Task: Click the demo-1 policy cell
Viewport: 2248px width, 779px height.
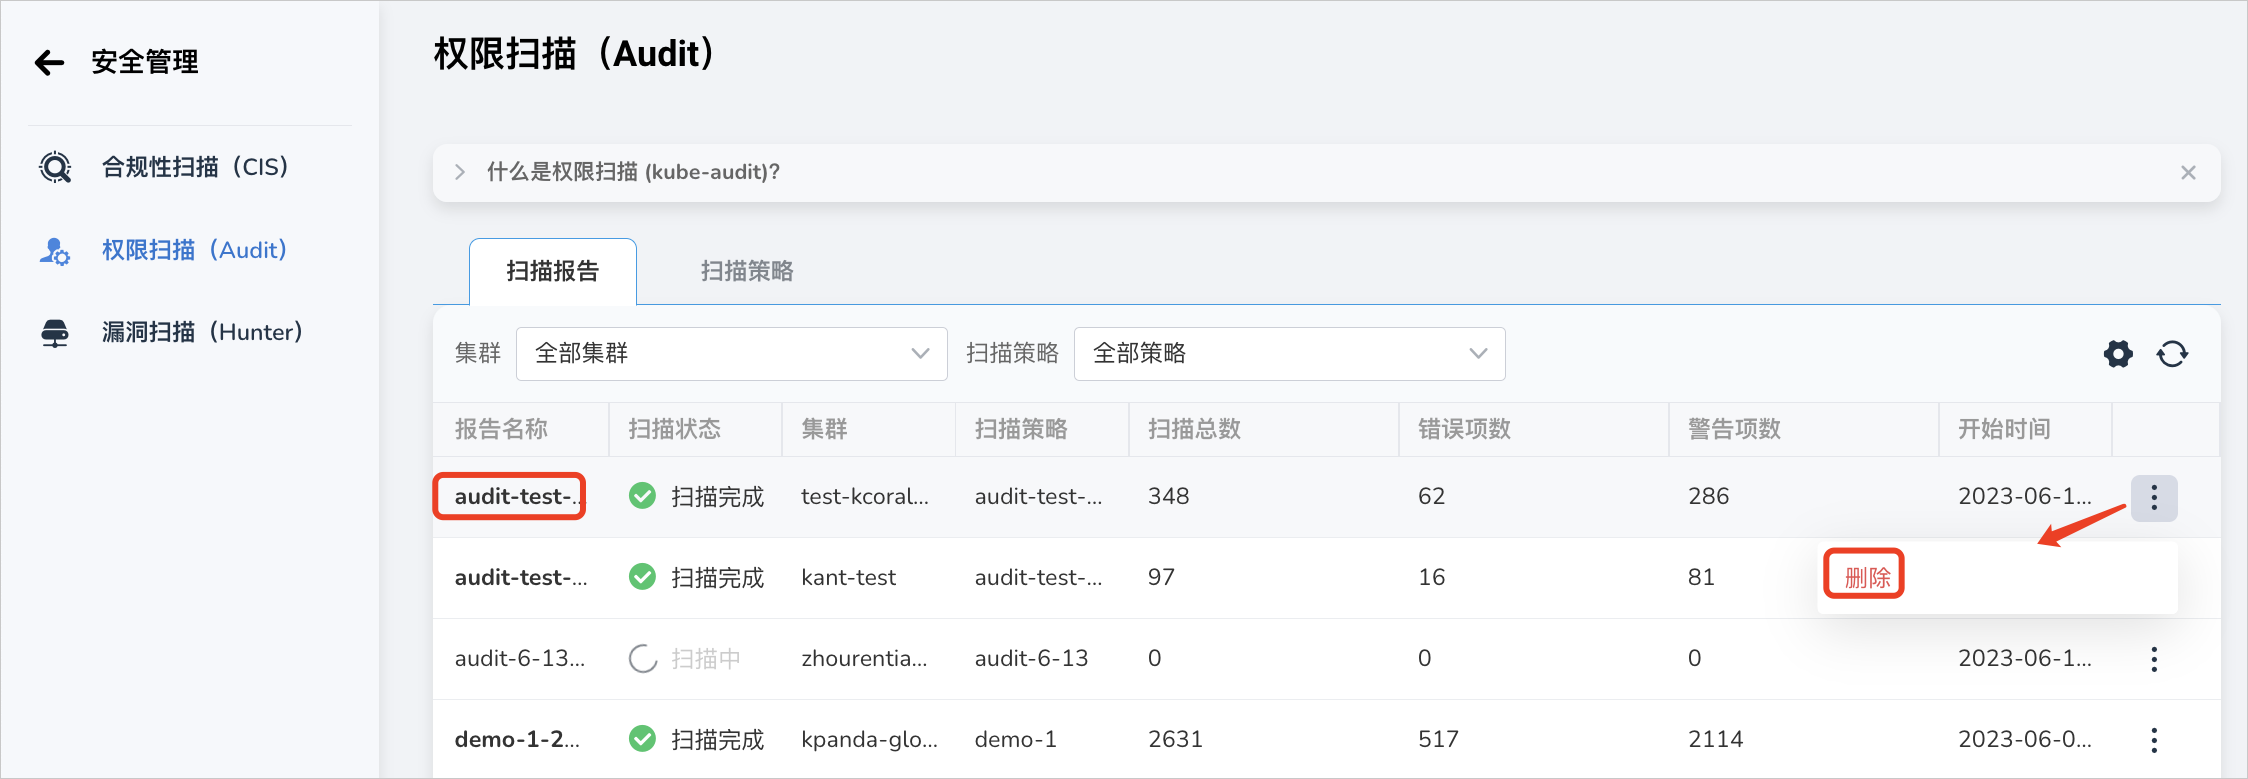Action: (1015, 739)
